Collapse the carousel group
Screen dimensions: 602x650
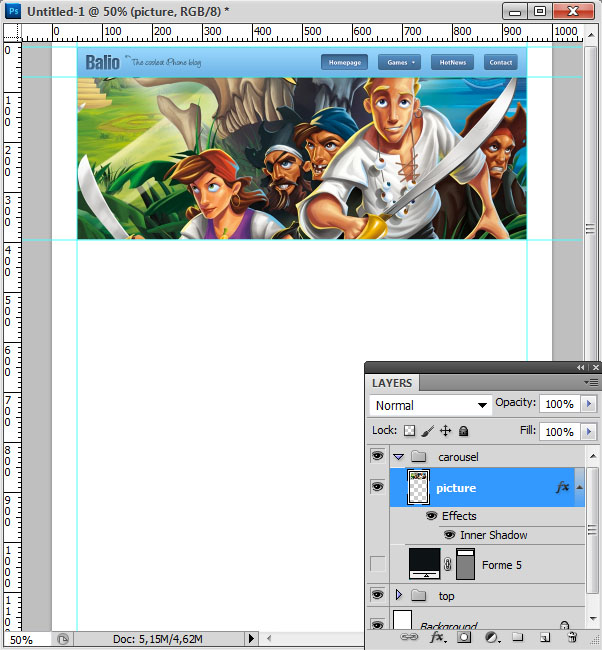coord(398,457)
